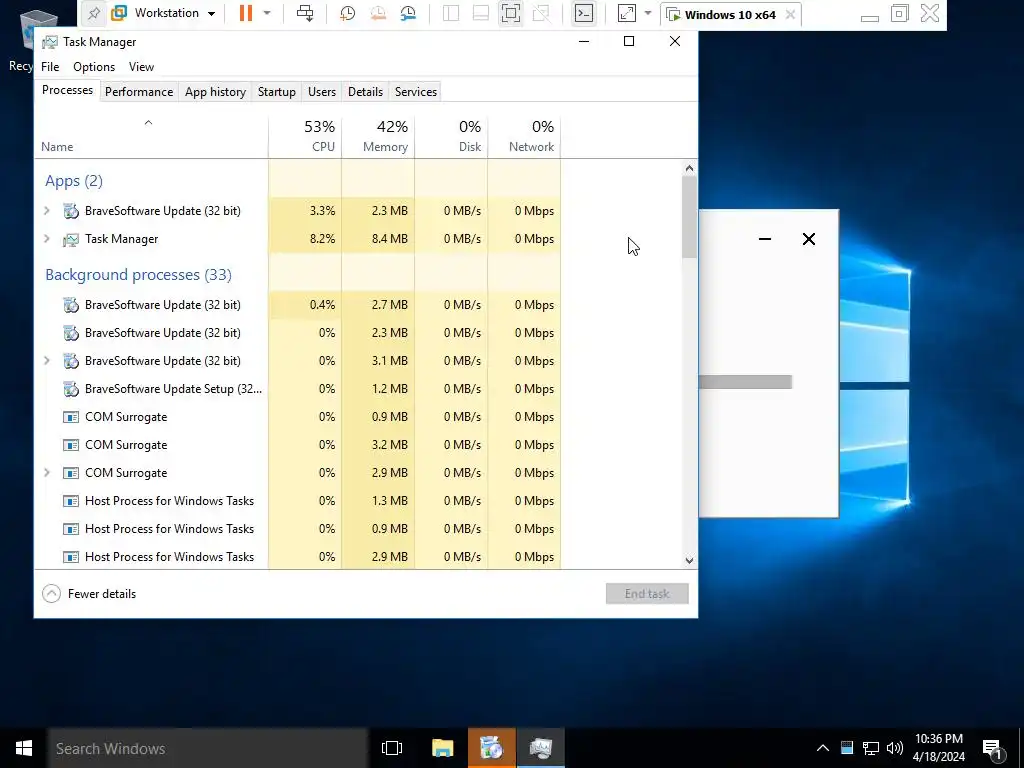
Task: Open the stretch display options arrow
Action: pos(648,13)
